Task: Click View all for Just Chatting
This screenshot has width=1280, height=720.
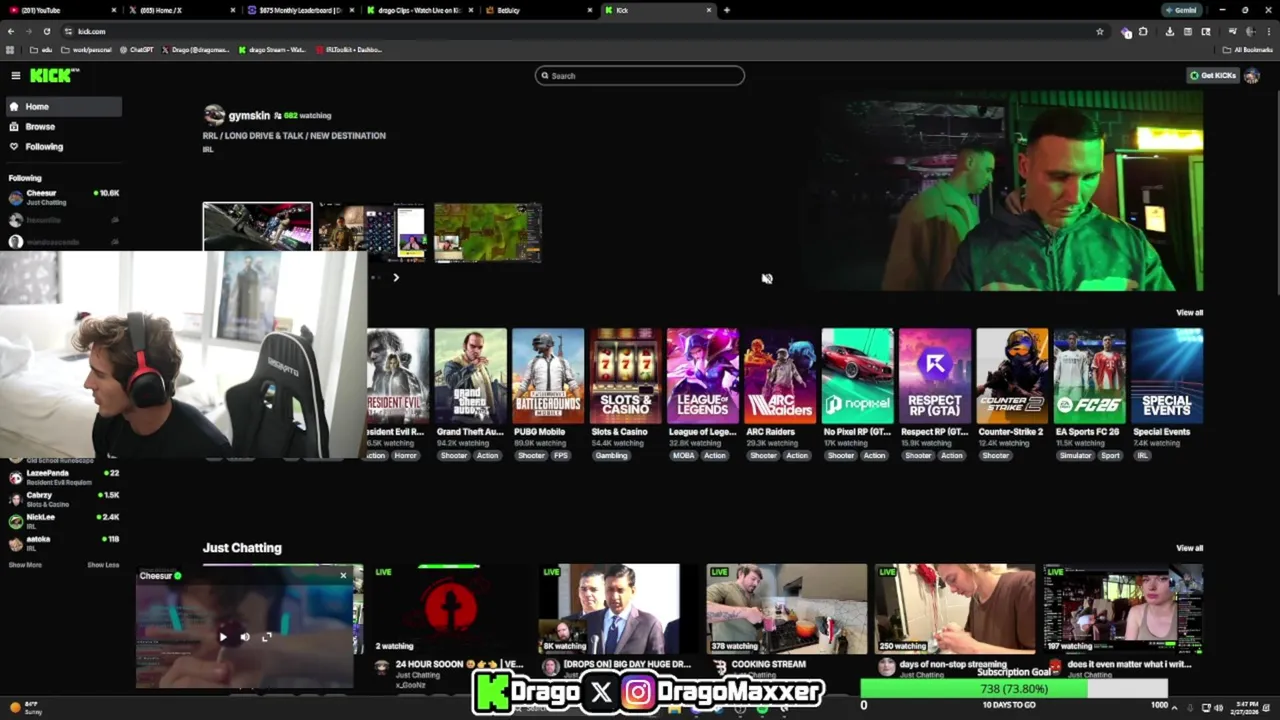Action: [x=1189, y=548]
